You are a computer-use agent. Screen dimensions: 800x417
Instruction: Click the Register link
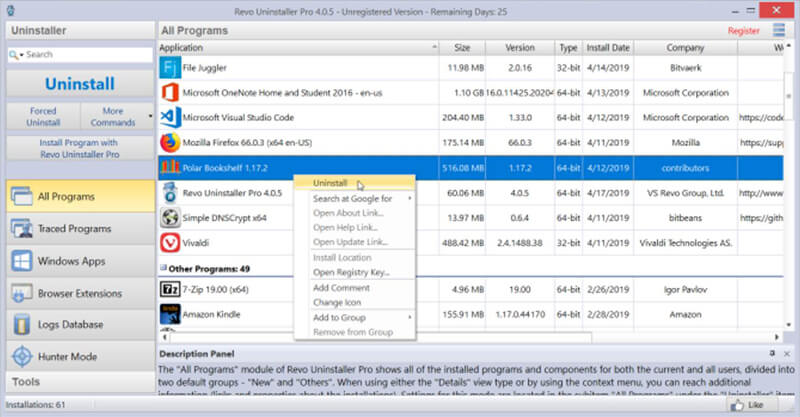click(743, 31)
